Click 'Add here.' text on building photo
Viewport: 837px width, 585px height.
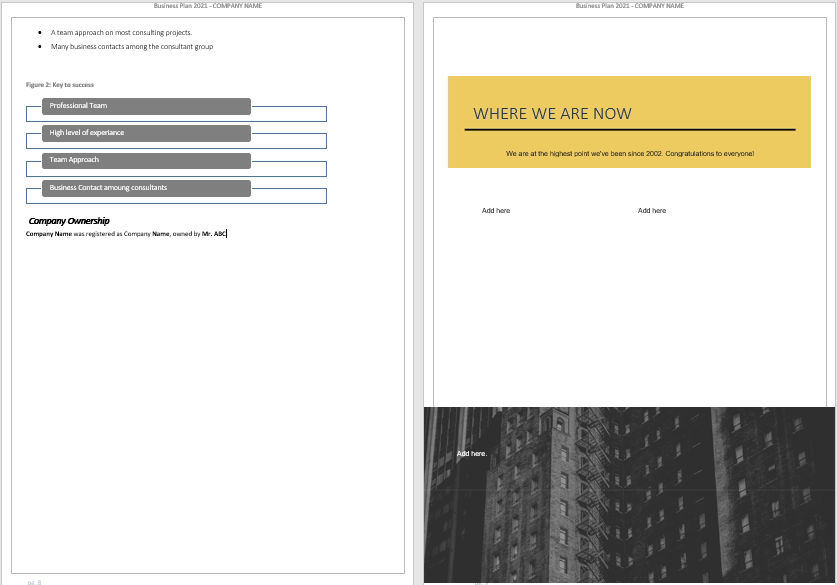click(x=472, y=454)
